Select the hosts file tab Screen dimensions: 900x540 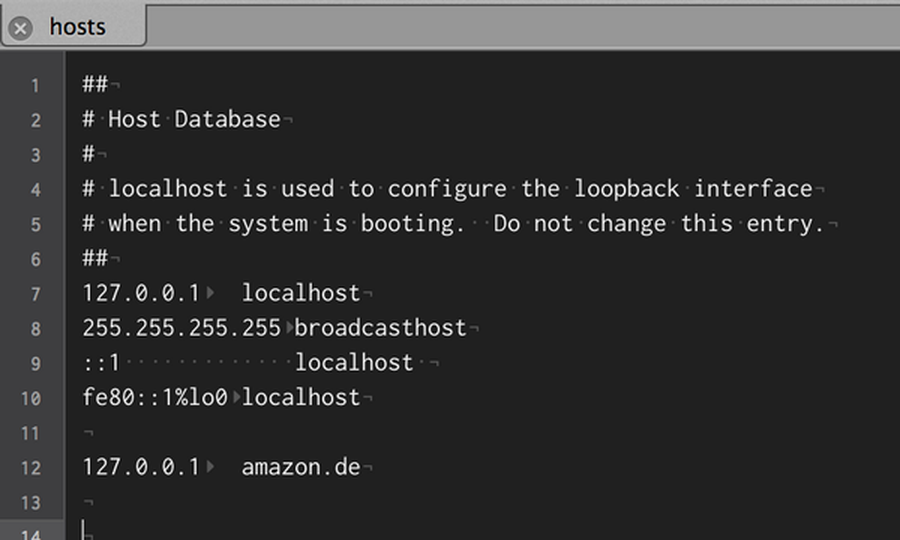pos(78,27)
